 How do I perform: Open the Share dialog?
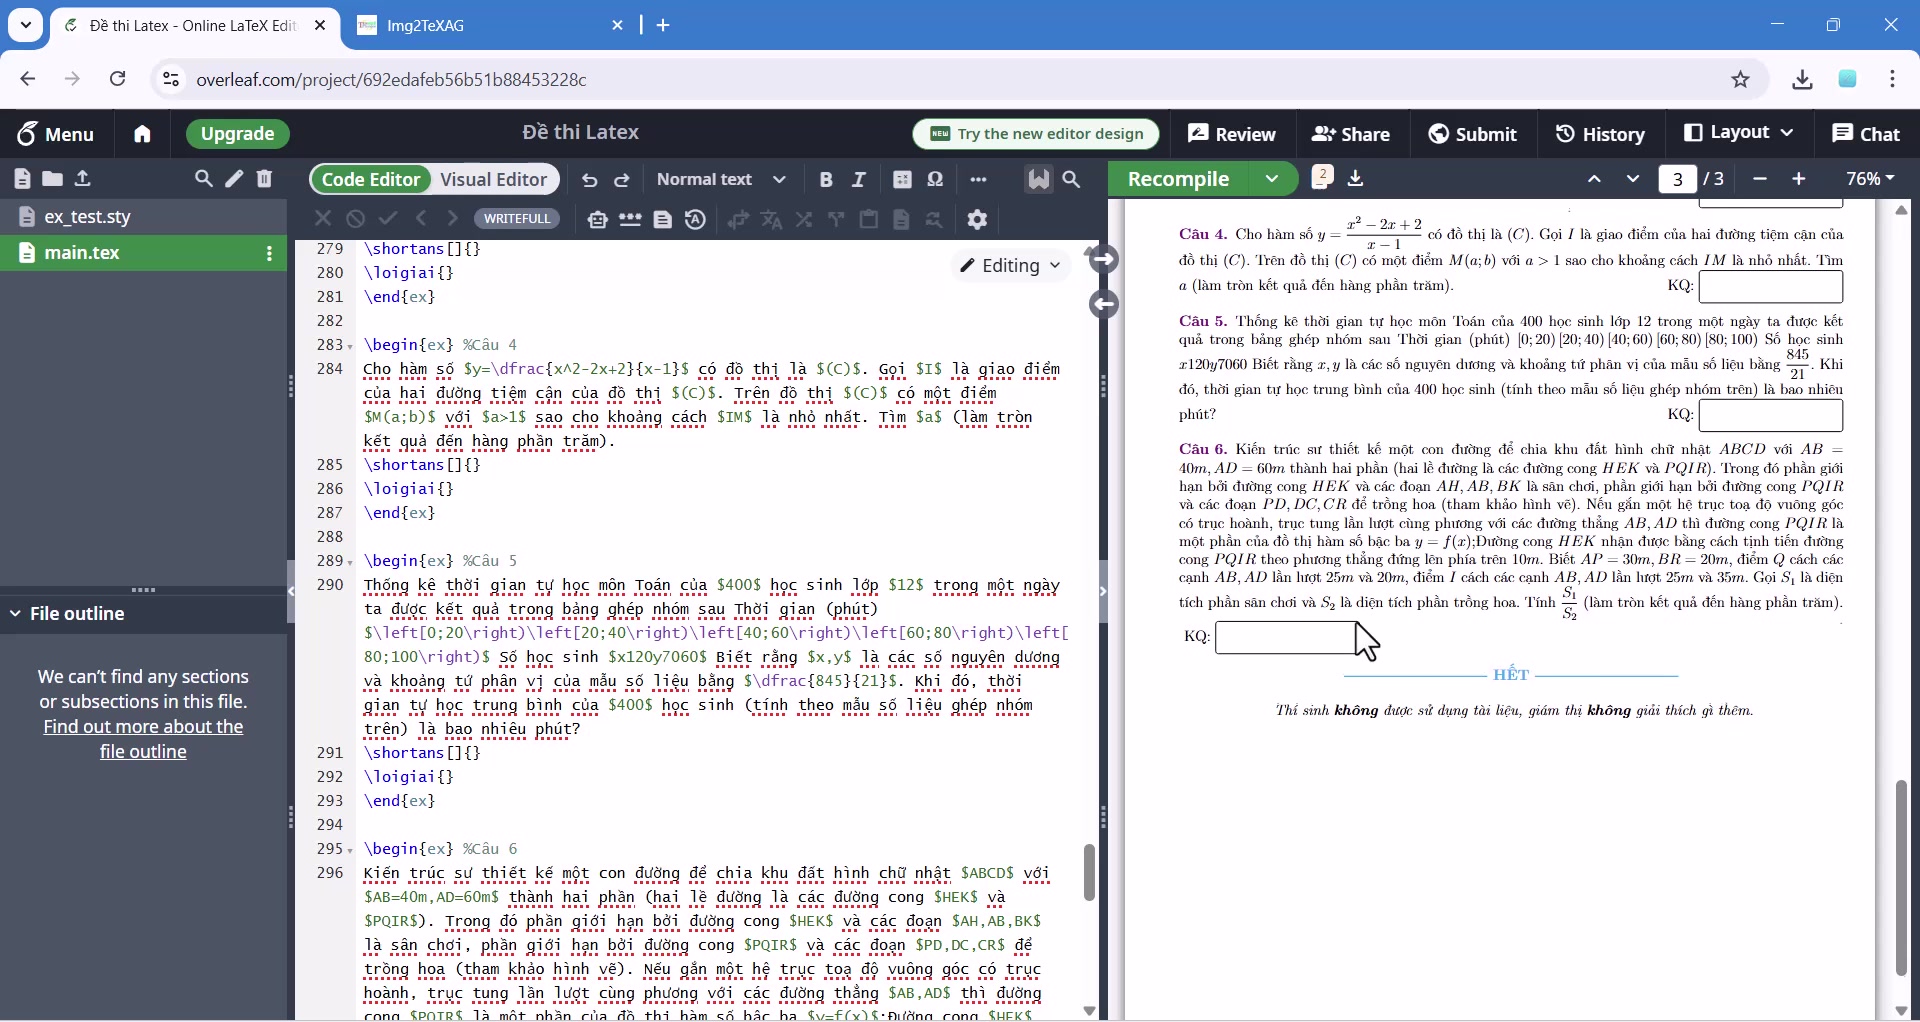tap(1351, 134)
